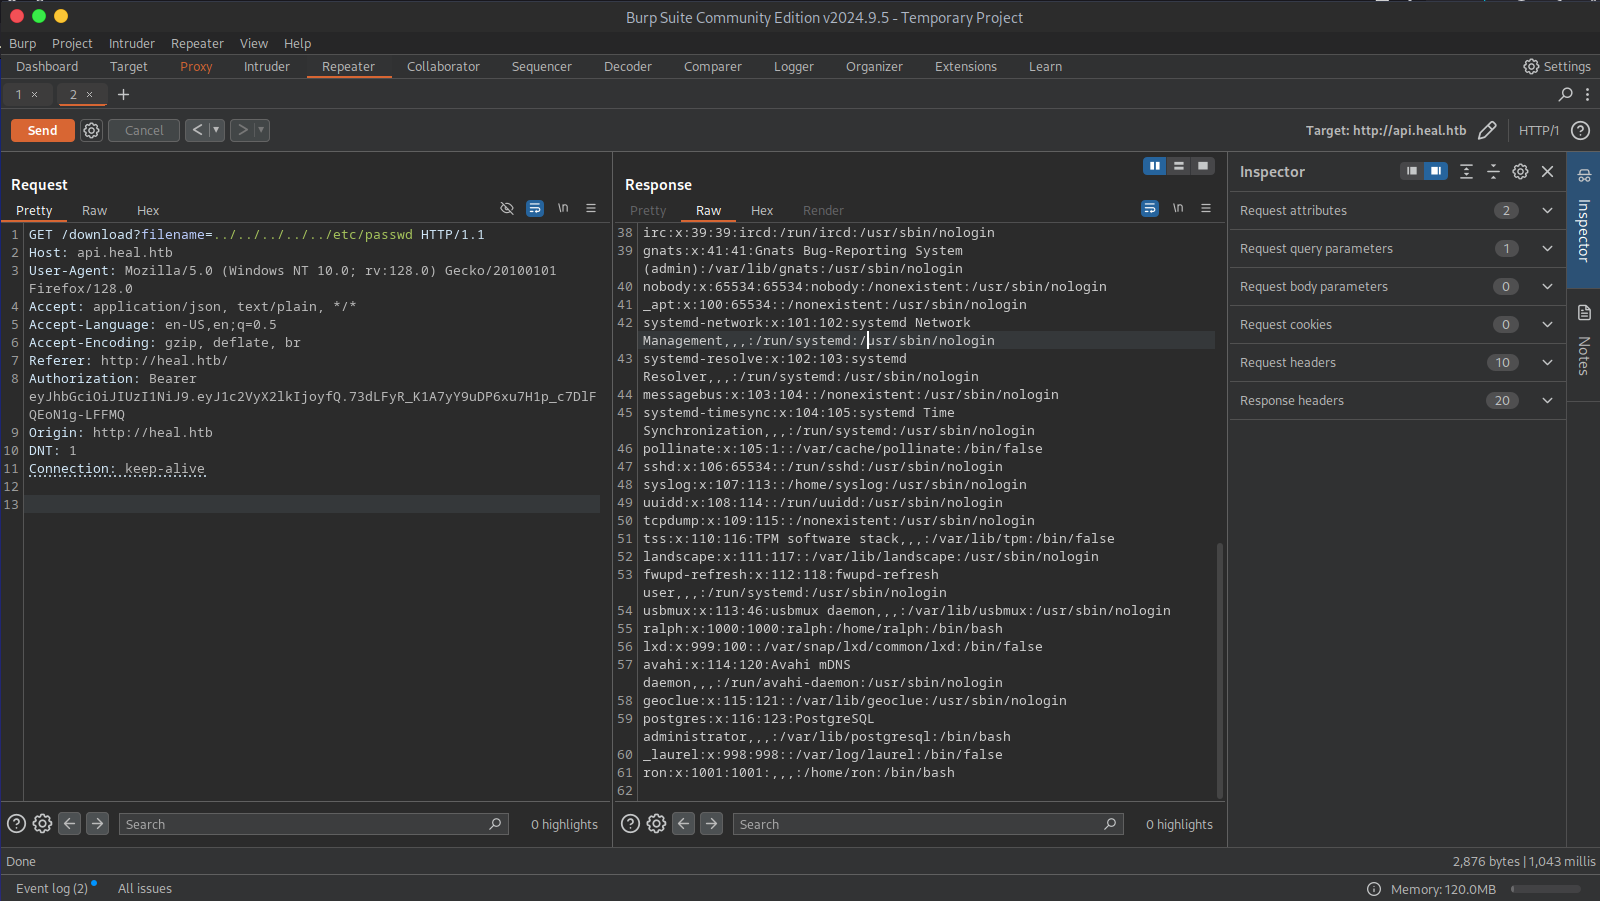1600x901 pixels.
Task: Add a new Repeater tab
Action: pos(124,94)
